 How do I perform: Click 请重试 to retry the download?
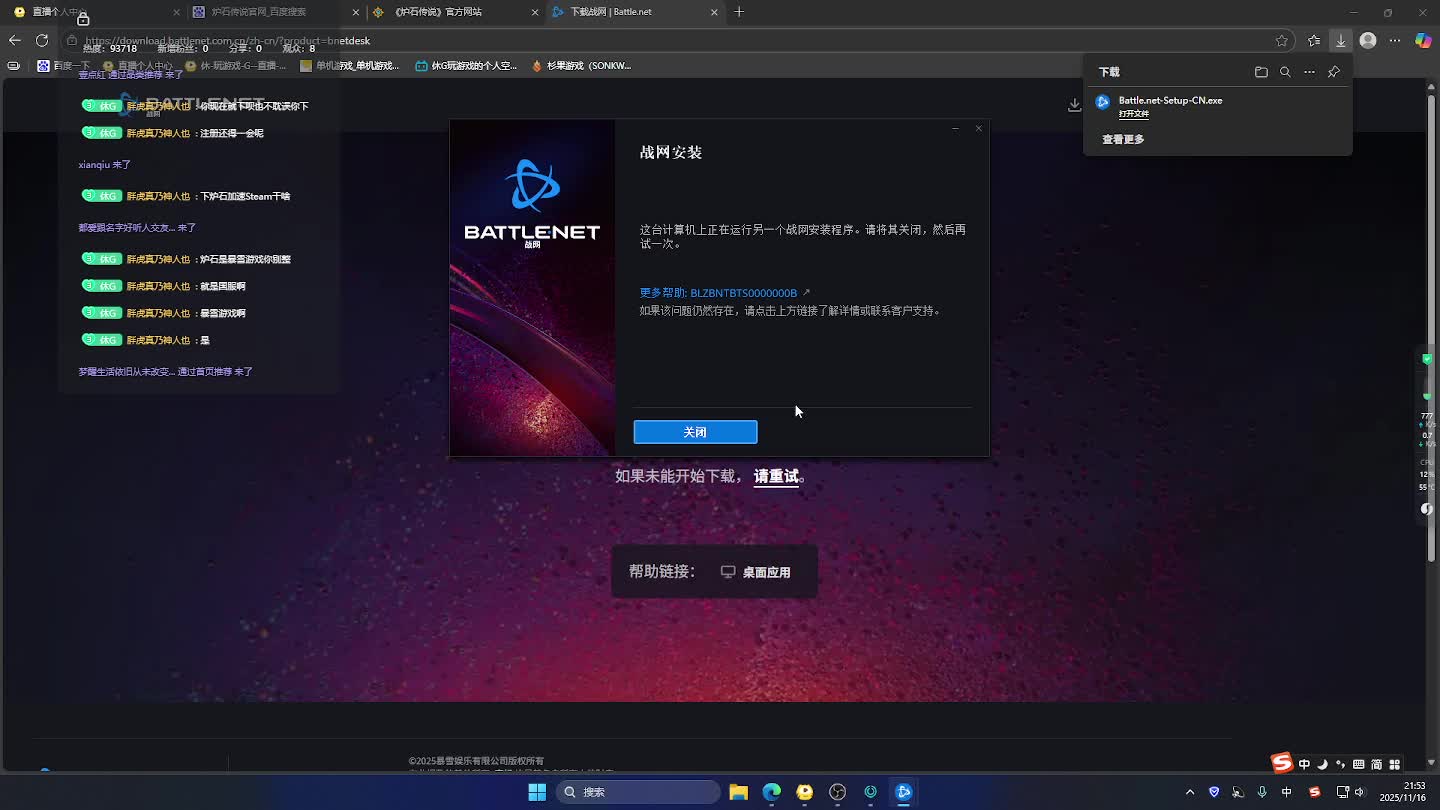776,476
